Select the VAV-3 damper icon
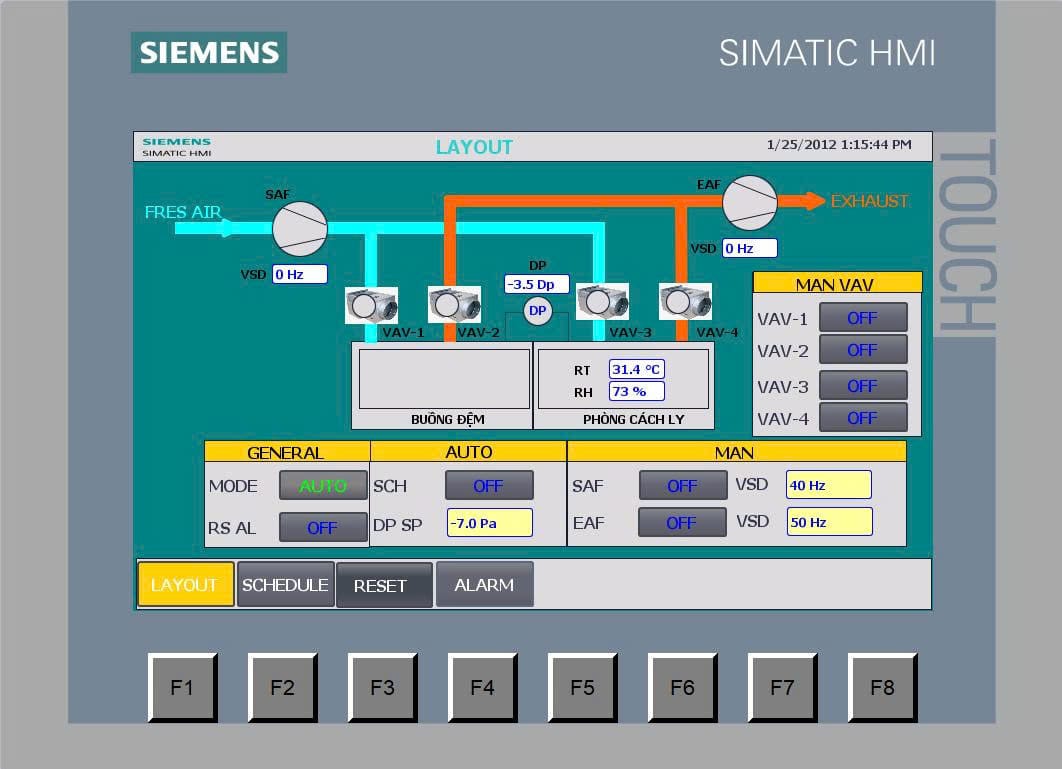Screen dimensions: 1062x769 (602, 302)
